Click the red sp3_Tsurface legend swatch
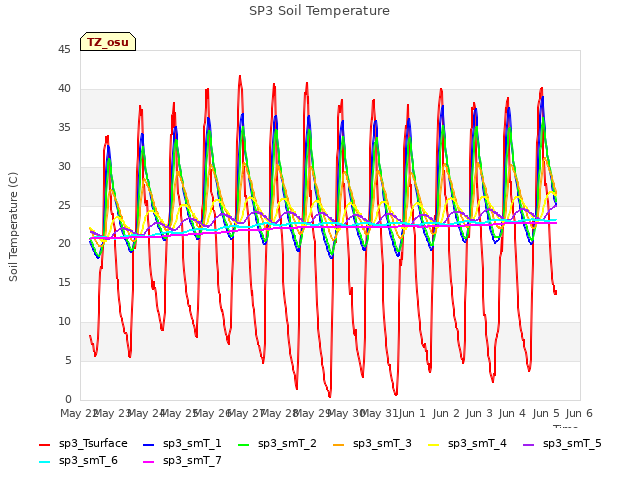This screenshot has width=640, height=480. click(x=44, y=445)
